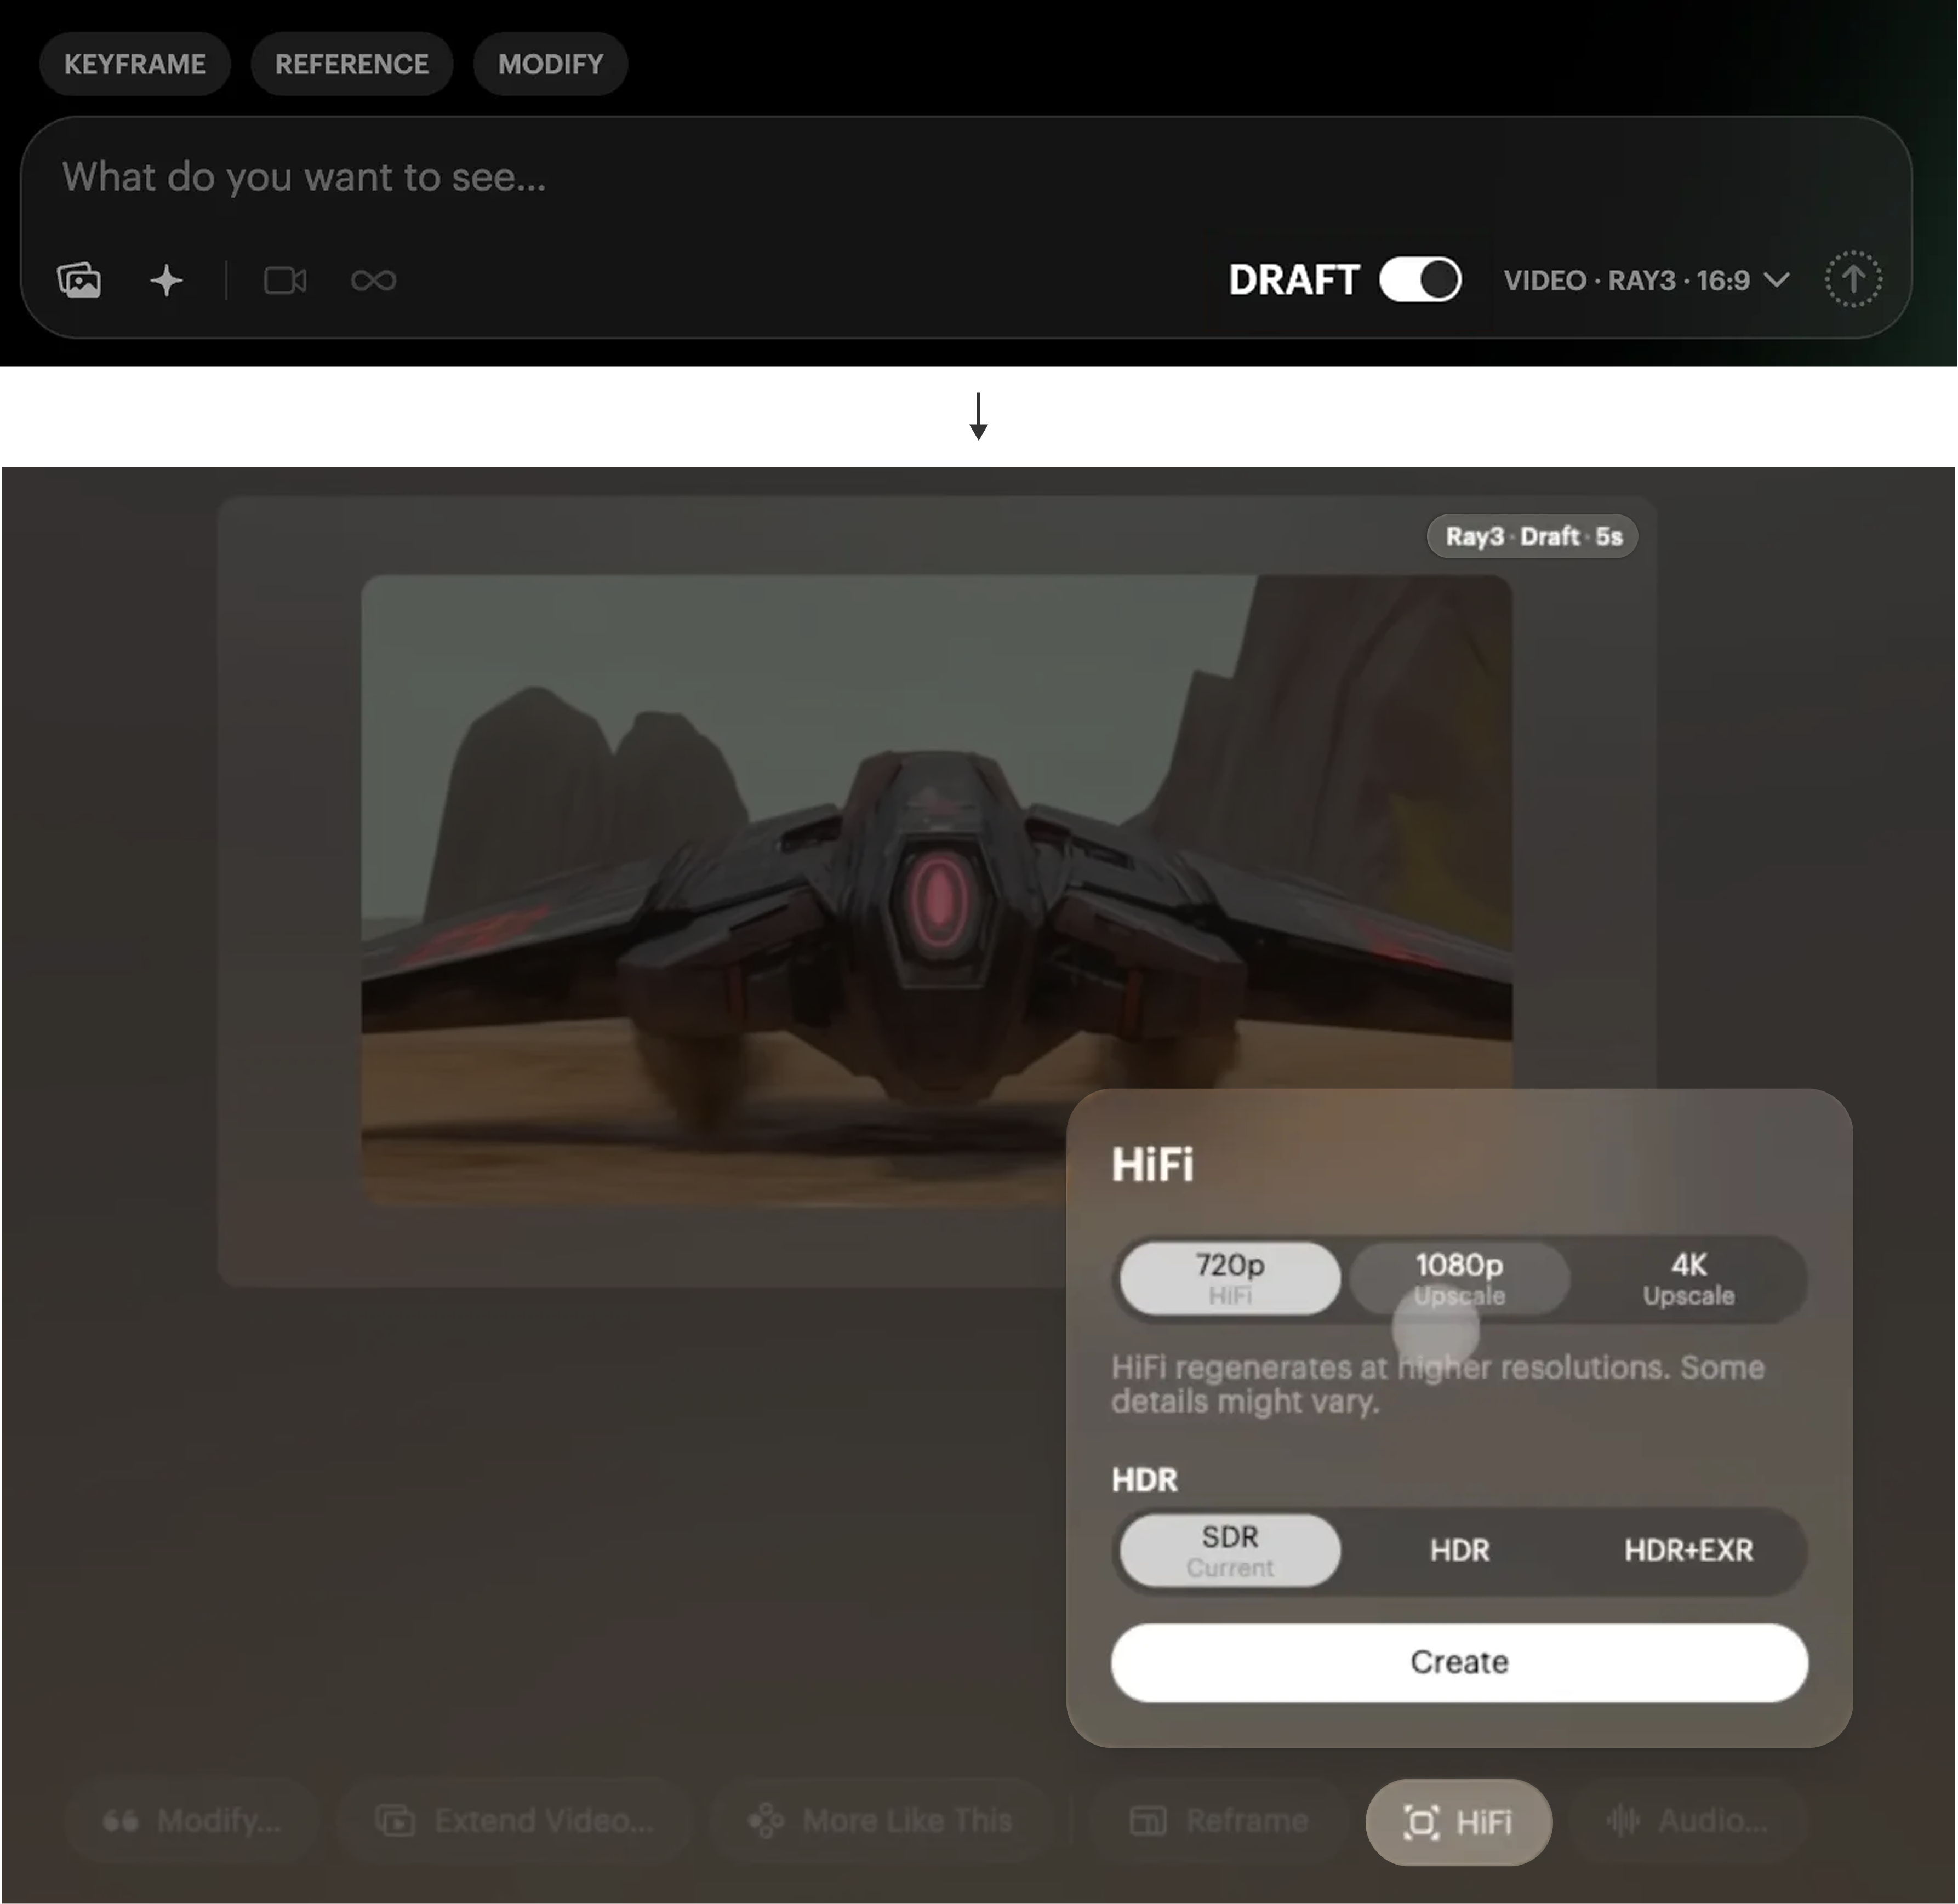Switch to the KEYFRAME tab
The width and height of the screenshot is (1958, 1904).
(135, 64)
